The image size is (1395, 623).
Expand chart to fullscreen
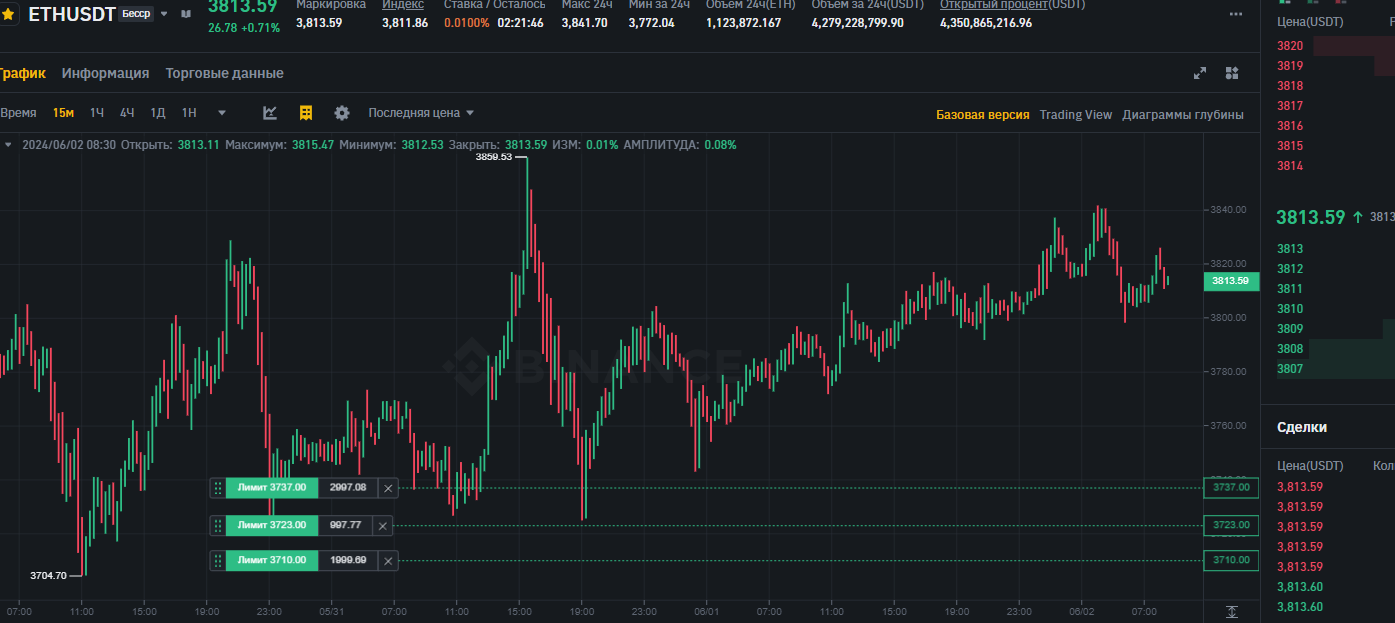coord(1200,73)
